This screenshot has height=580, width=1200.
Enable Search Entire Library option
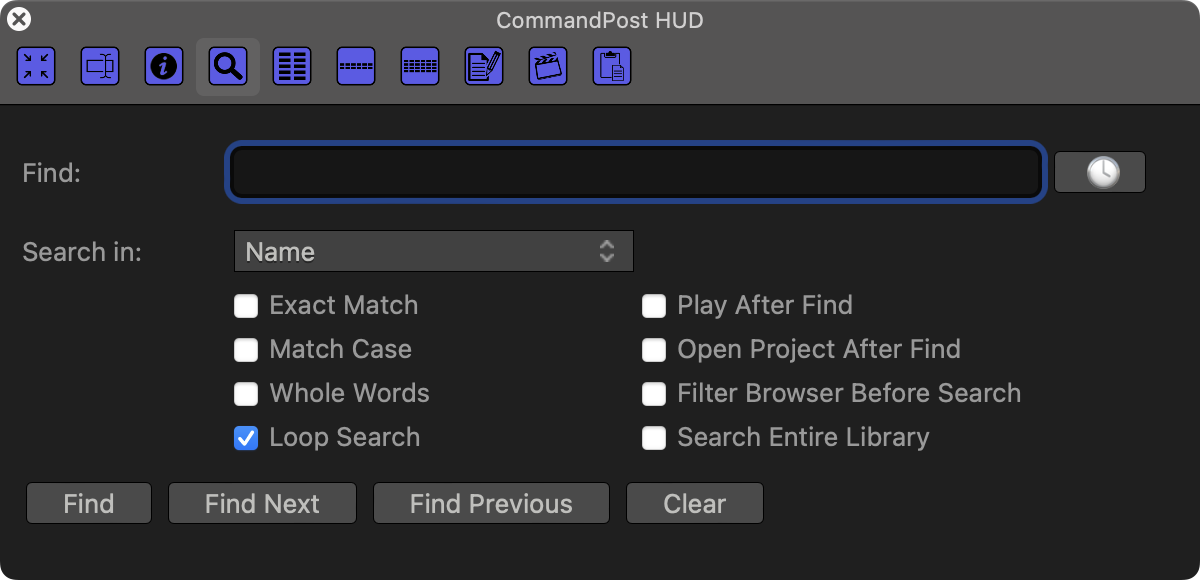(654, 438)
